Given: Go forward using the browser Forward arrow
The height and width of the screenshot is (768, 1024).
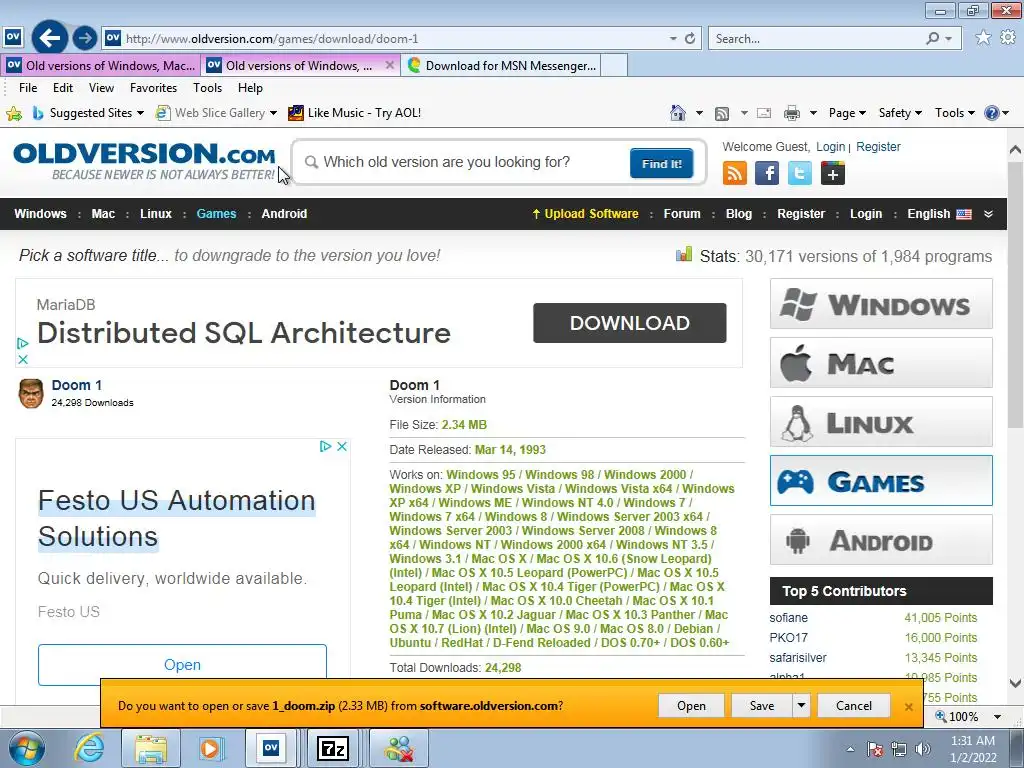Looking at the screenshot, I should point(85,38).
